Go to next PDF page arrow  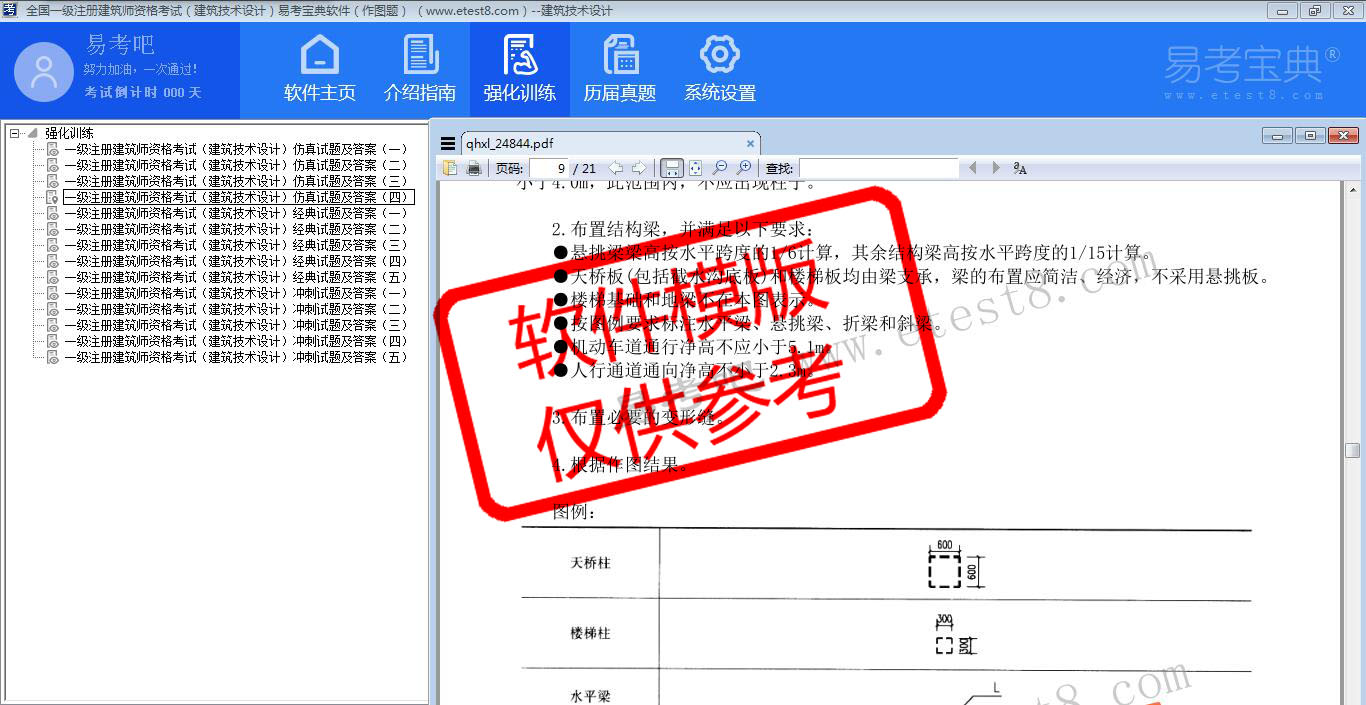(639, 168)
